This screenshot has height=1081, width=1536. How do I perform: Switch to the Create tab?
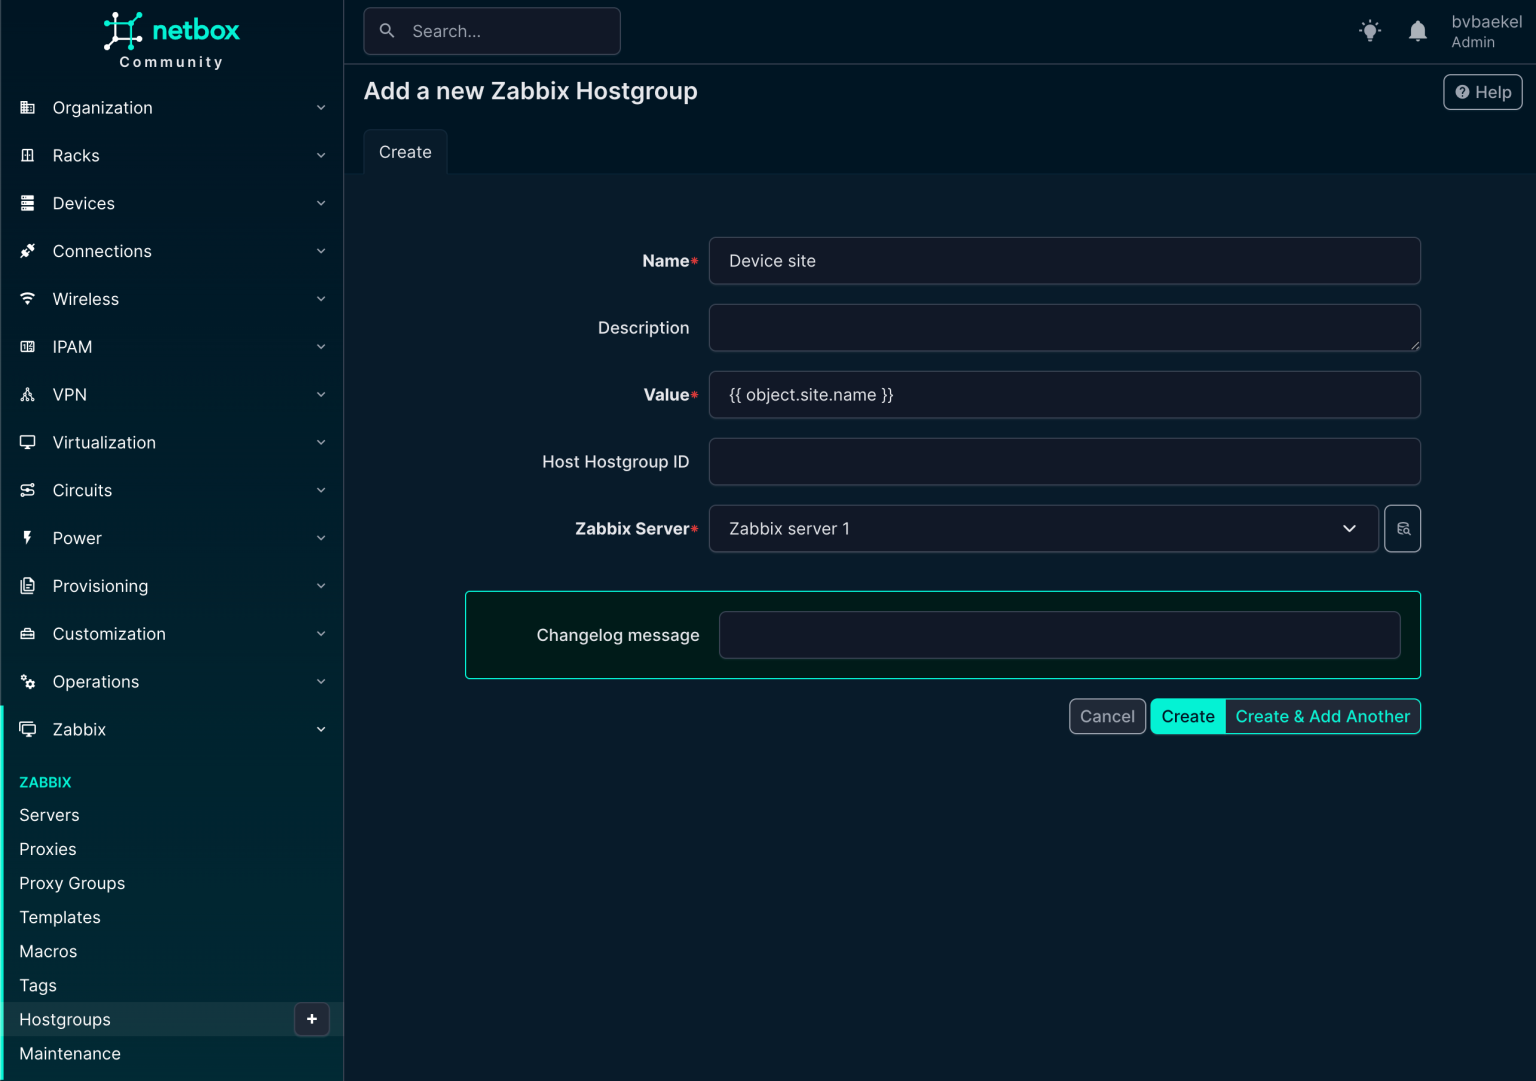tap(405, 151)
